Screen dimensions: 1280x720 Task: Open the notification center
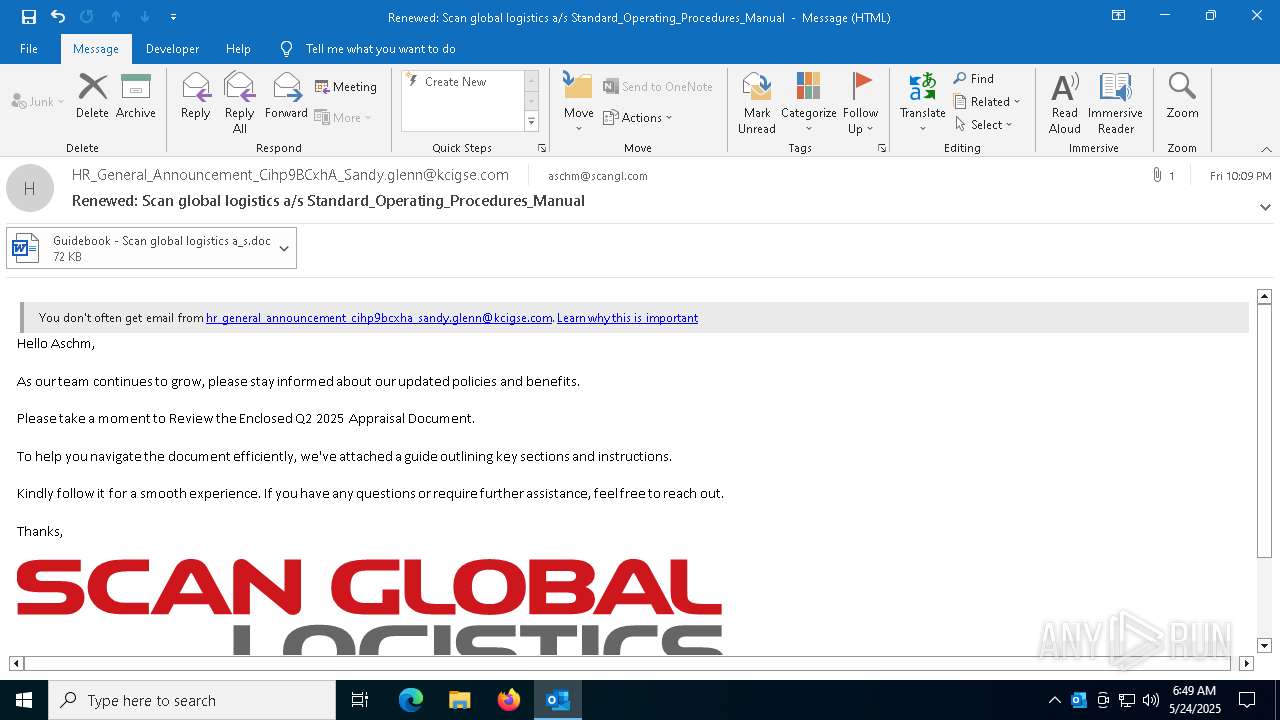point(1247,700)
